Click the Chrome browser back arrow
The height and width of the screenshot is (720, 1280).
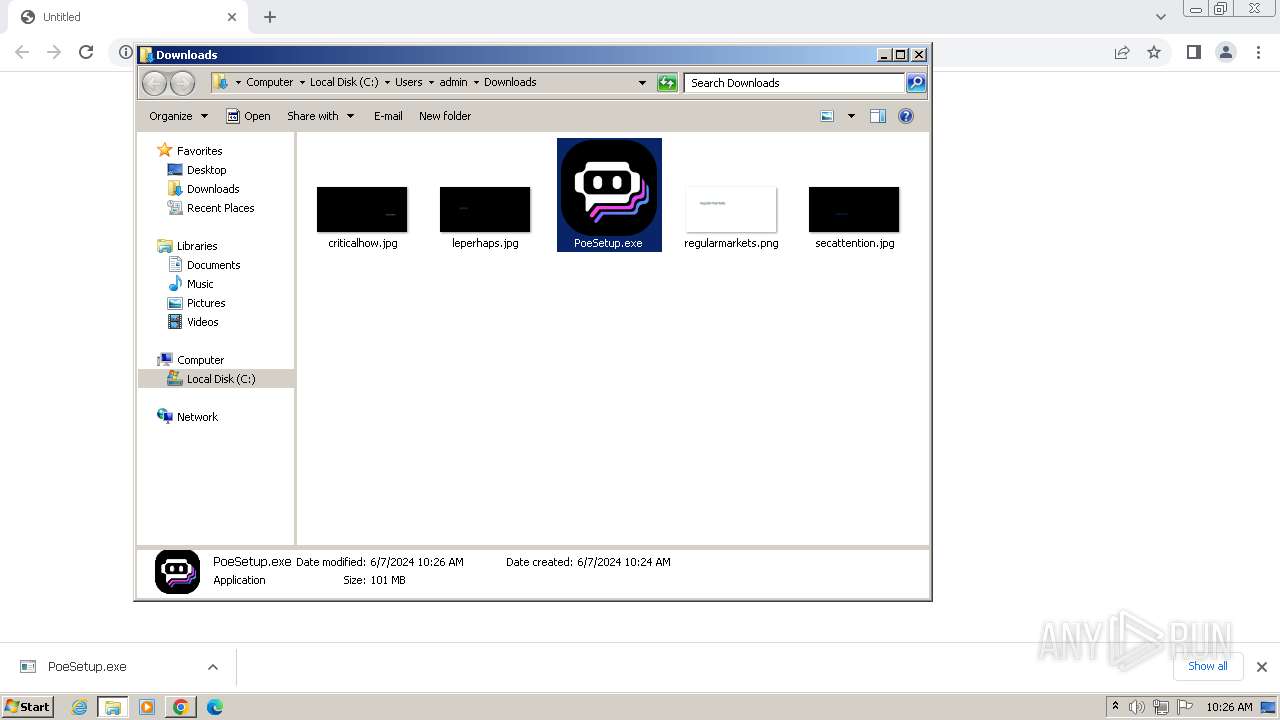coord(22,52)
